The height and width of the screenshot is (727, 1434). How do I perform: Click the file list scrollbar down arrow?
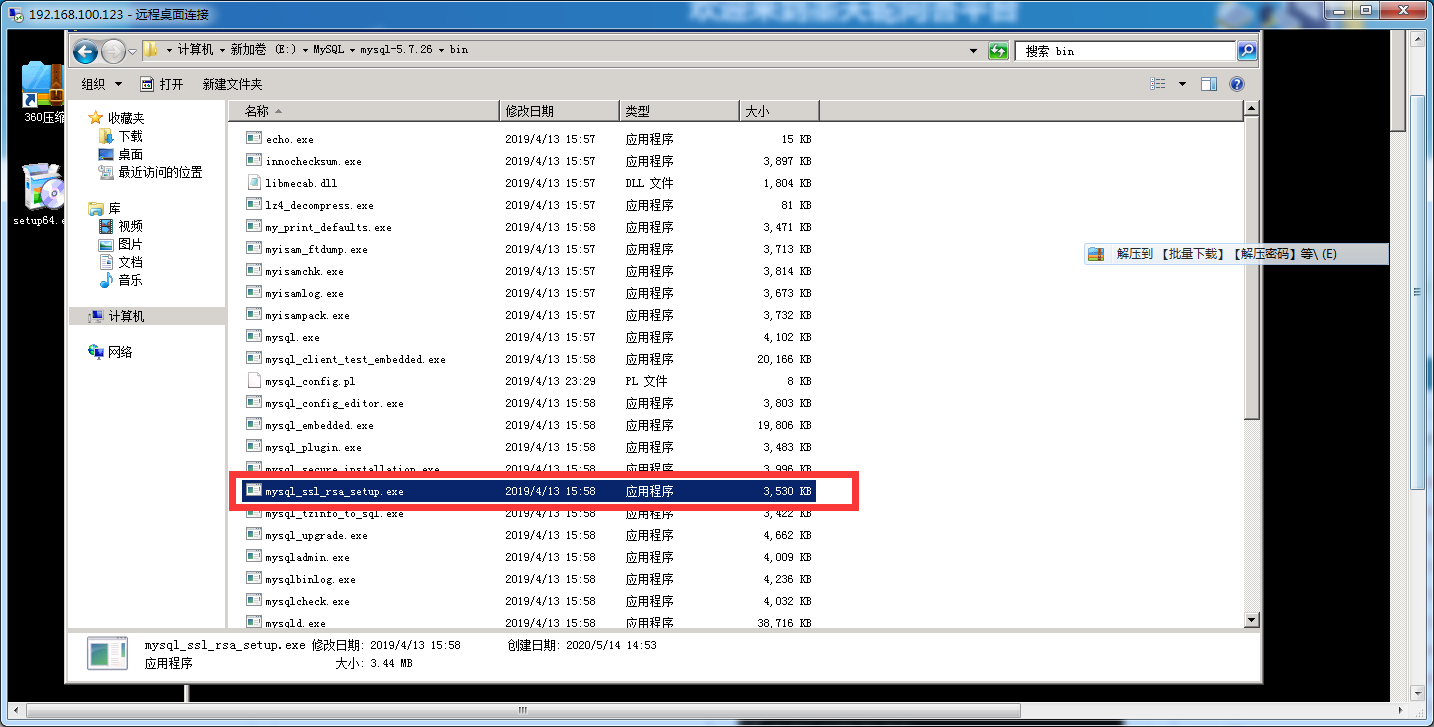1251,620
